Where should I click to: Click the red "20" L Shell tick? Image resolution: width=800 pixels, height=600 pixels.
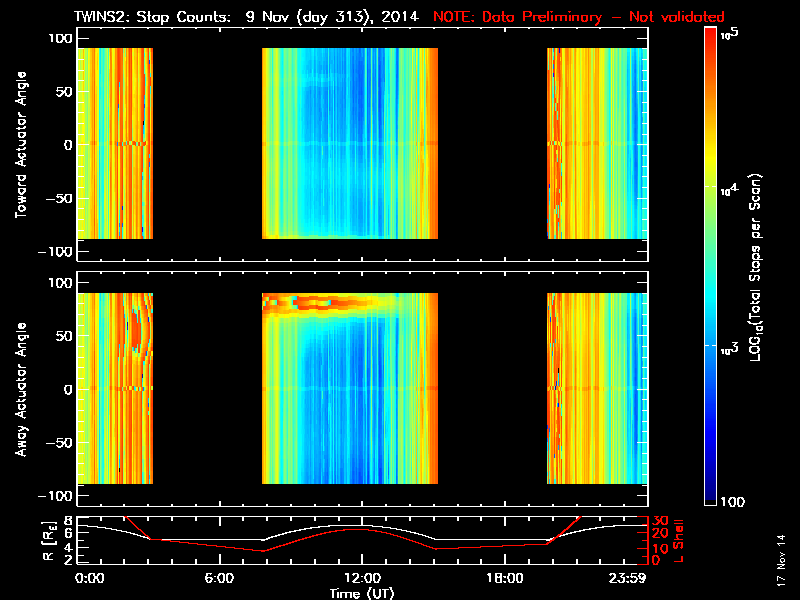coord(660,534)
